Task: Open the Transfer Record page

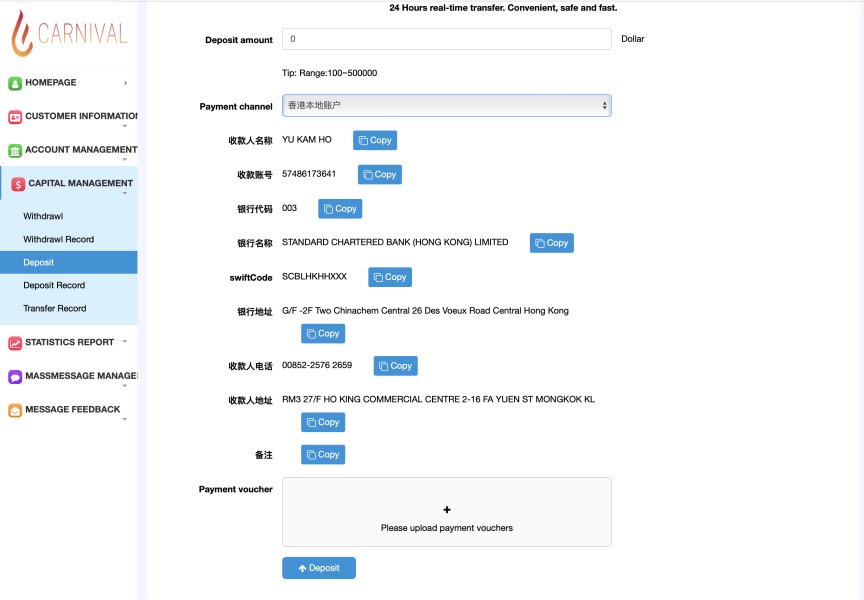Action: [x=55, y=309]
